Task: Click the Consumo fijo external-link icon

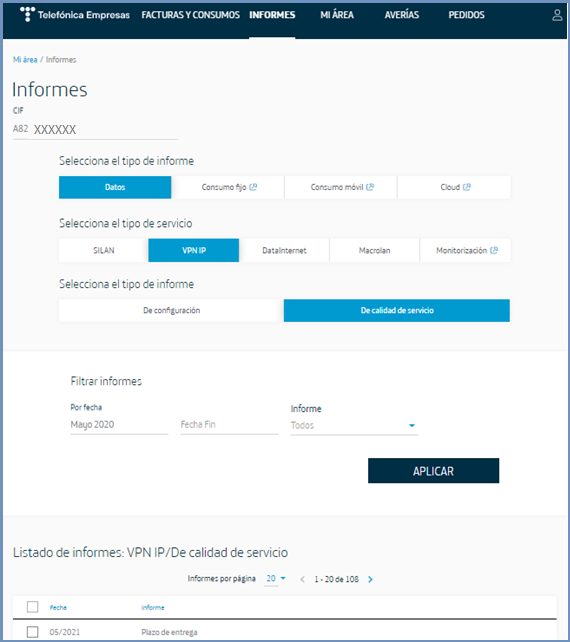Action: coord(253,187)
